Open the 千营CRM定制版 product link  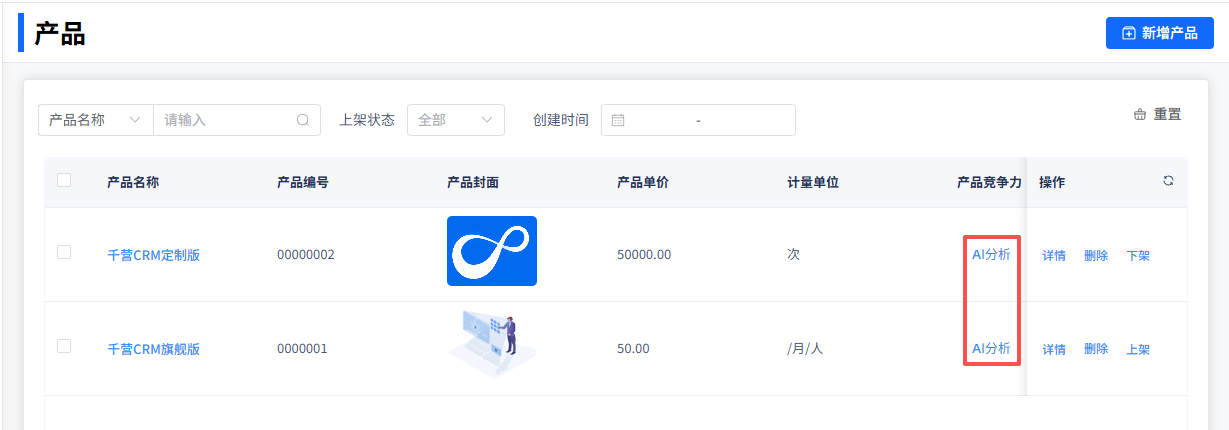pos(153,255)
